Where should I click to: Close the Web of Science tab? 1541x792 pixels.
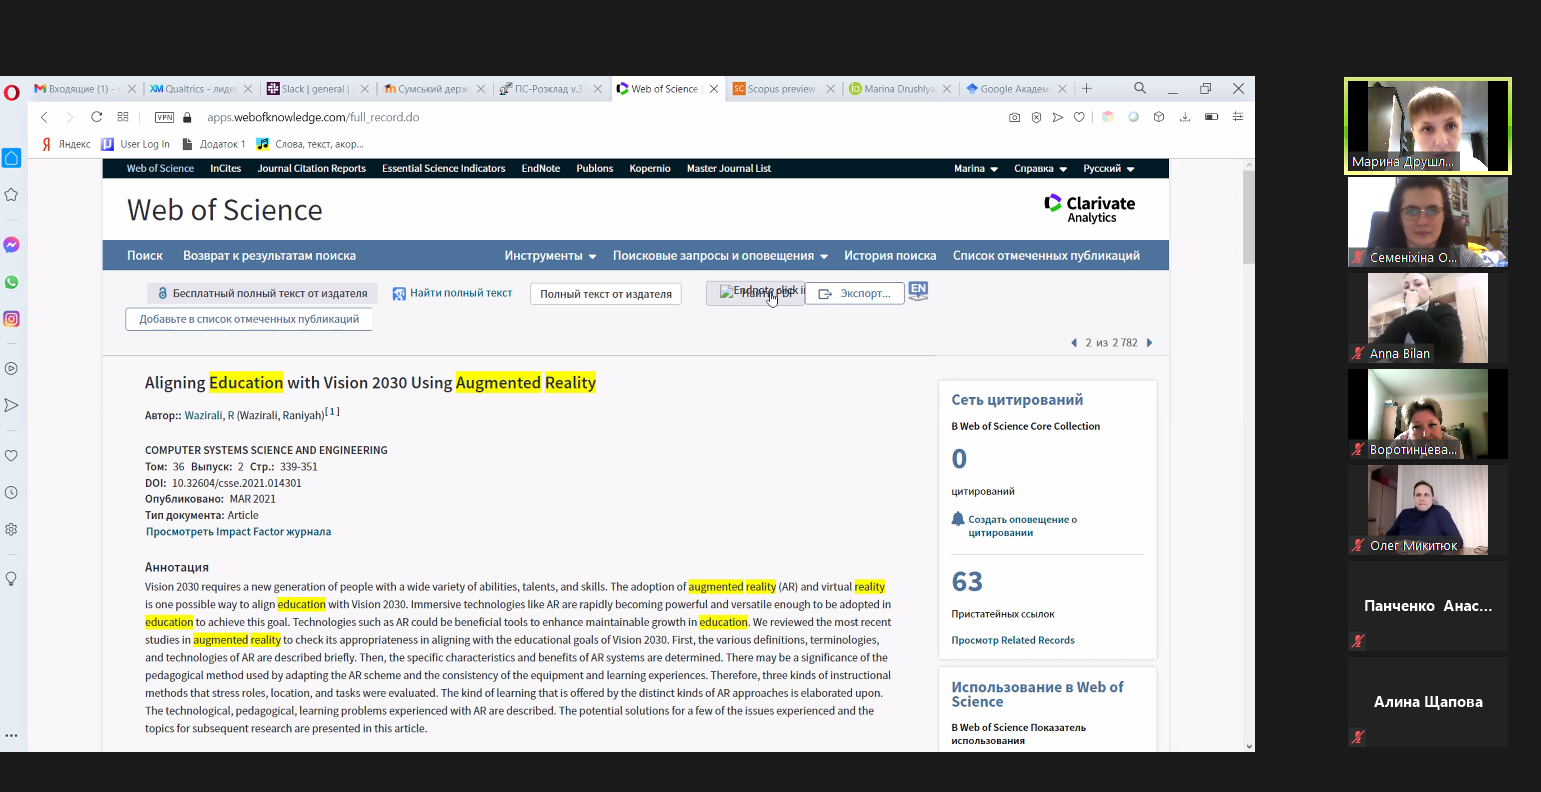click(713, 89)
